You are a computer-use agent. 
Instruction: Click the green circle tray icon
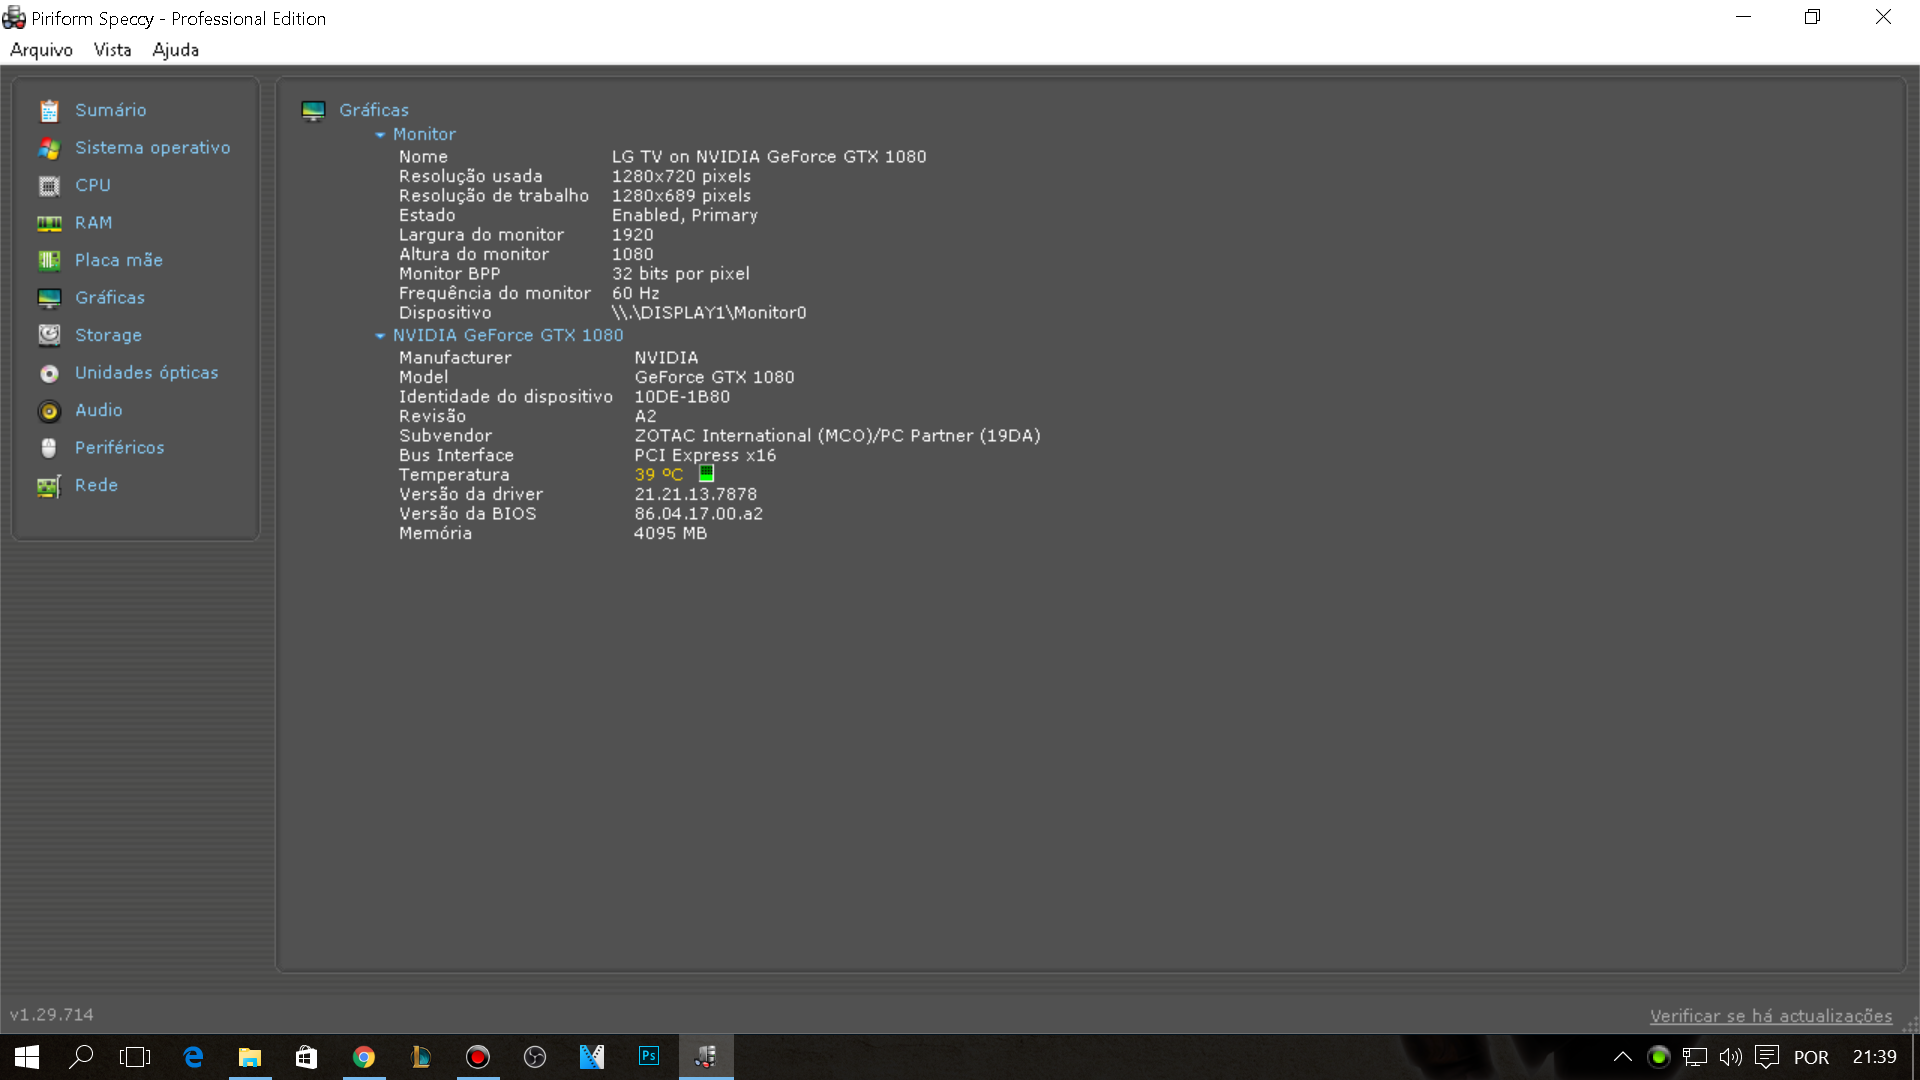[x=1659, y=1057]
